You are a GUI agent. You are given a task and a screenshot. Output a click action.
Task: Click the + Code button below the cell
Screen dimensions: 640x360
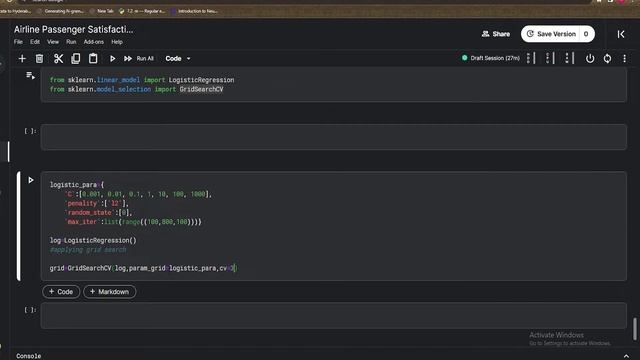tap(61, 292)
